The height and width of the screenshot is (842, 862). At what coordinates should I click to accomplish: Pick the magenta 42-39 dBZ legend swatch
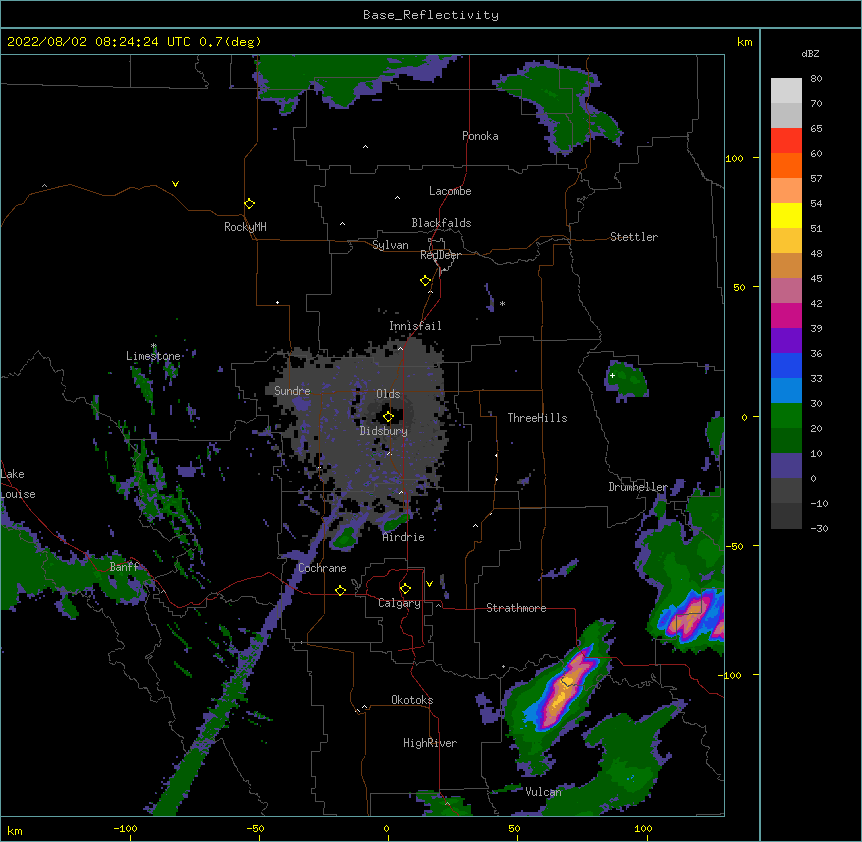[786, 315]
